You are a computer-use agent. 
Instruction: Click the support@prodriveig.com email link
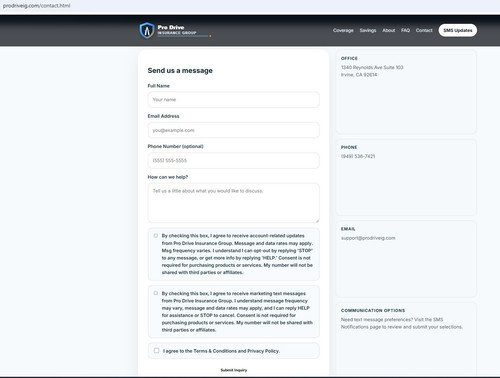click(368, 238)
